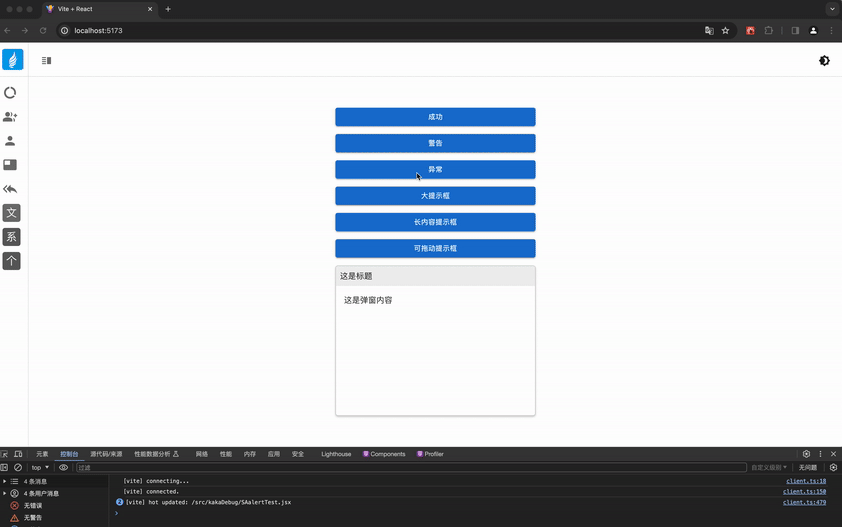Open the donut chart sidebar icon
Viewport: 842px width, 527px height.
point(10,93)
